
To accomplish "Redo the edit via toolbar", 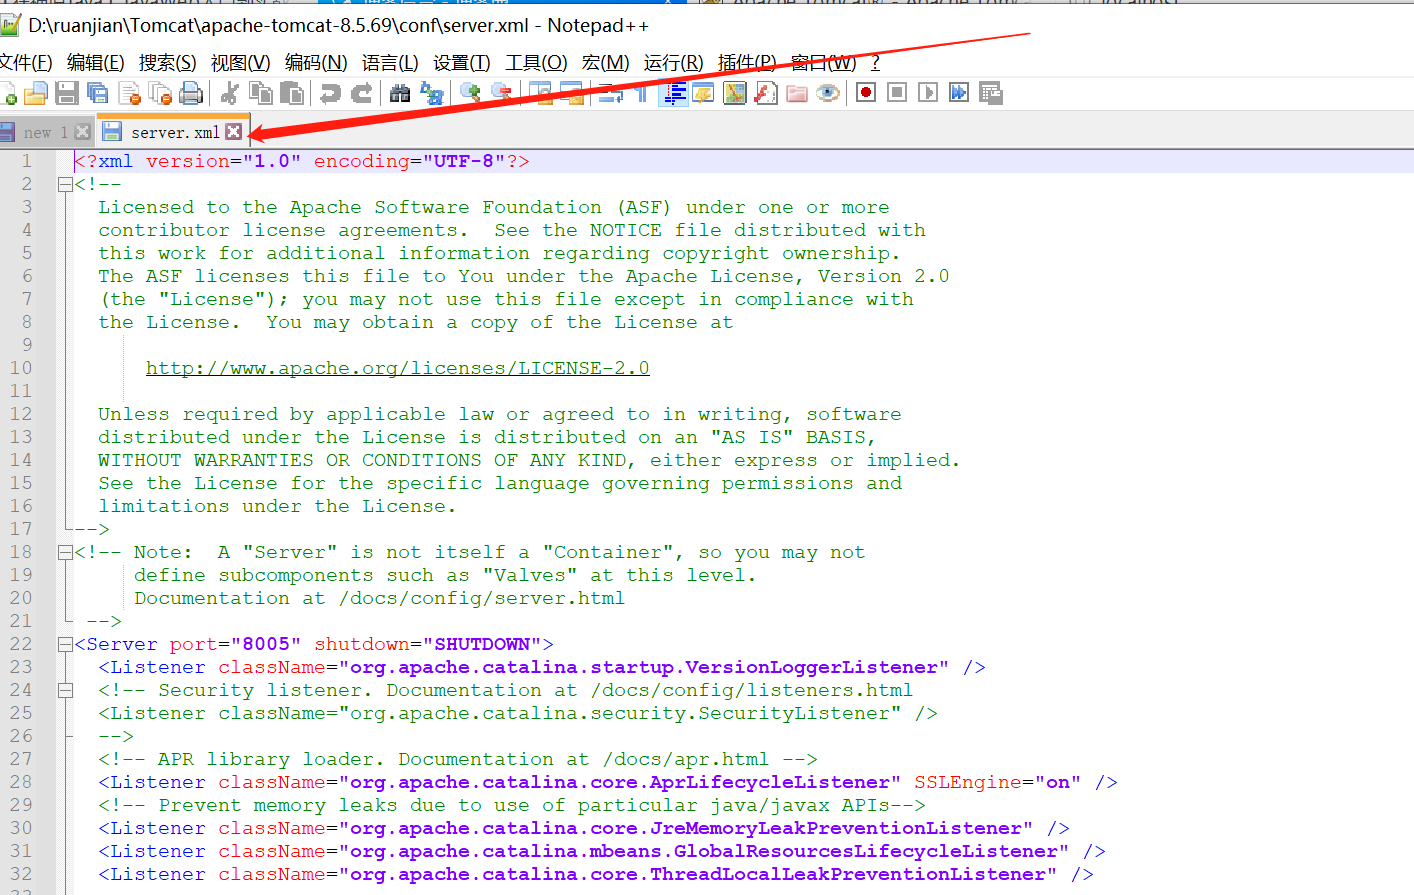I will point(361,93).
